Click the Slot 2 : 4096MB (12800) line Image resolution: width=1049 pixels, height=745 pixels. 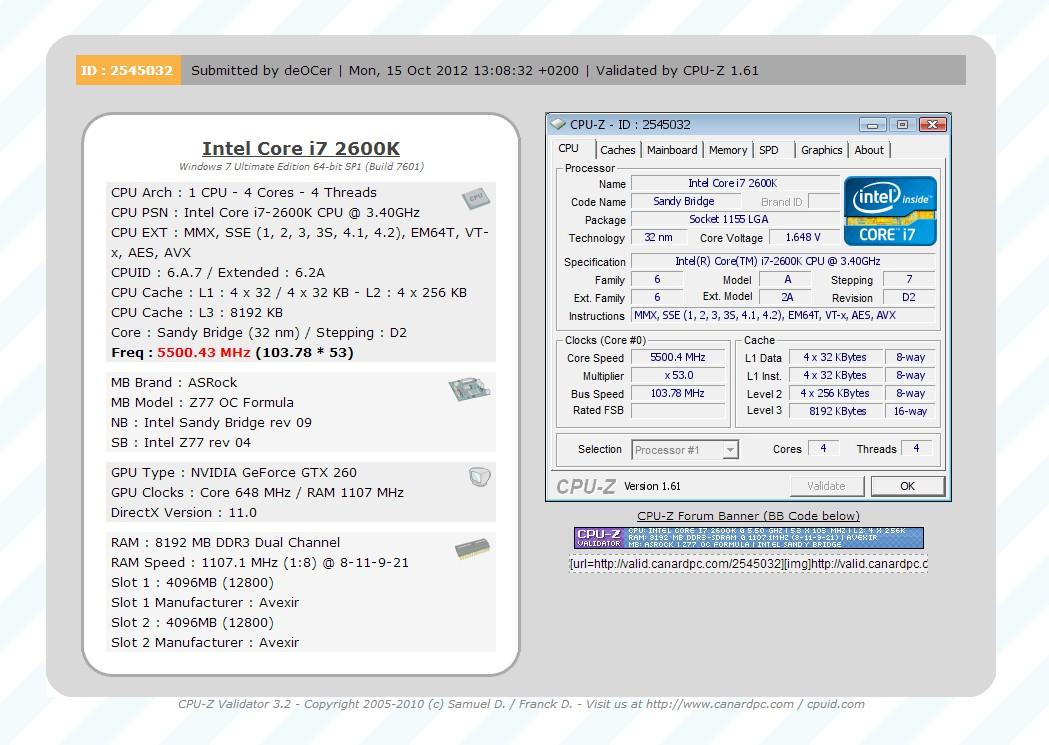pyautogui.click(x=192, y=623)
